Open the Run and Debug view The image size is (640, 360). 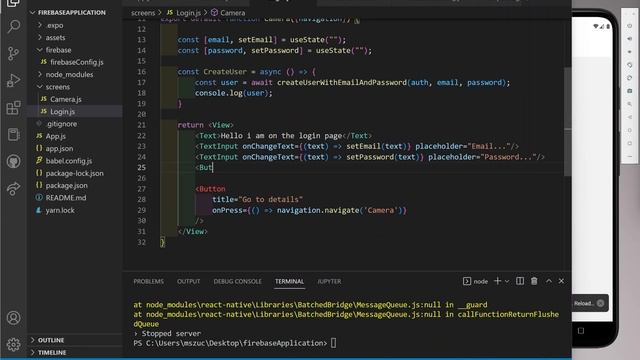(13, 80)
